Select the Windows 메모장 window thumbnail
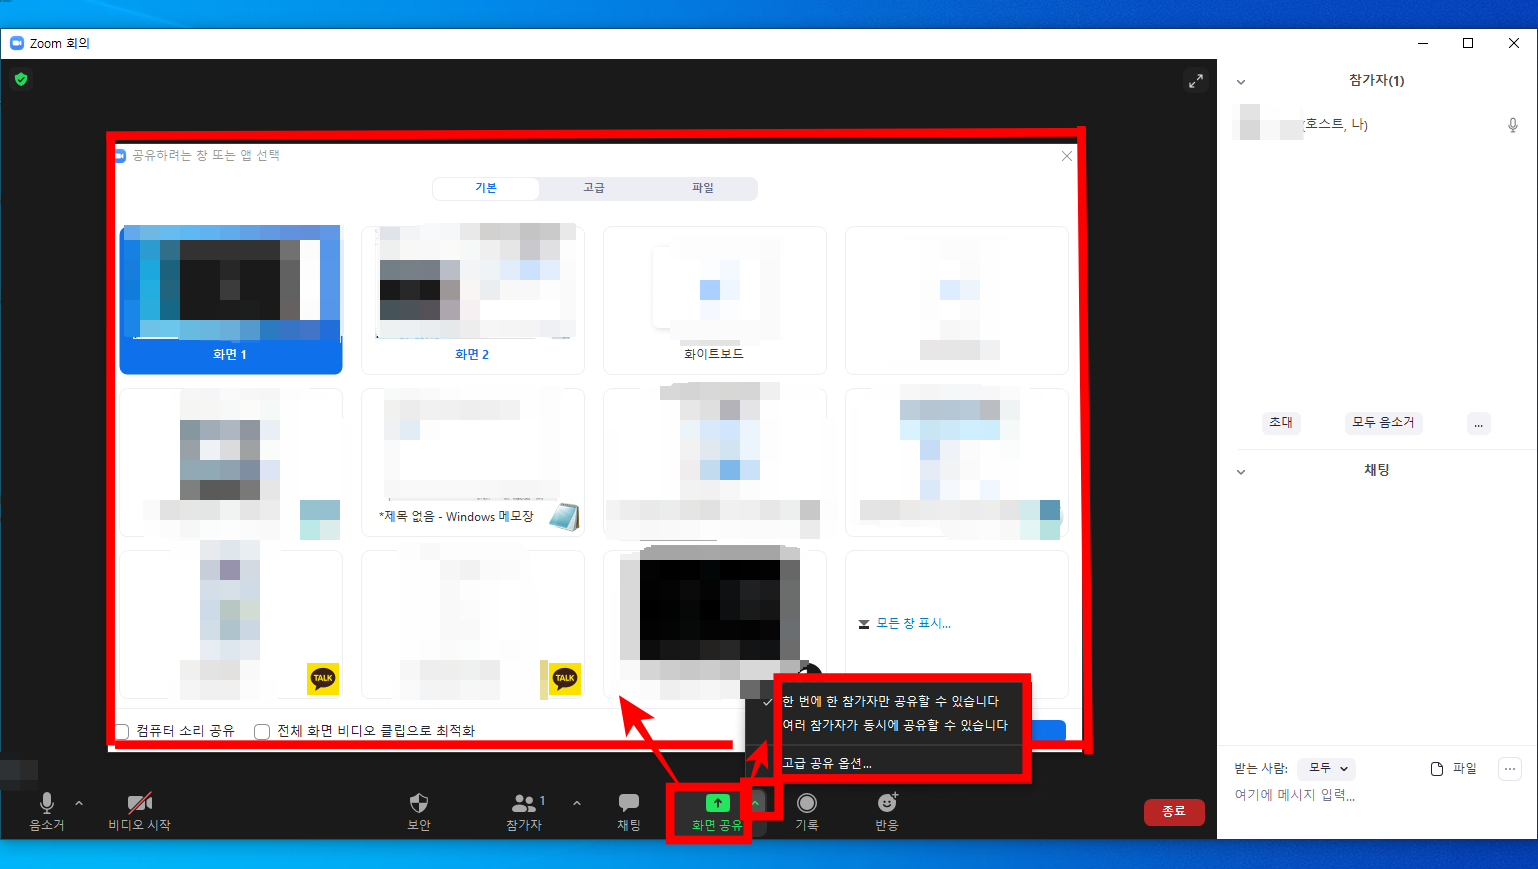Viewport: 1538px width, 869px height. click(472, 462)
